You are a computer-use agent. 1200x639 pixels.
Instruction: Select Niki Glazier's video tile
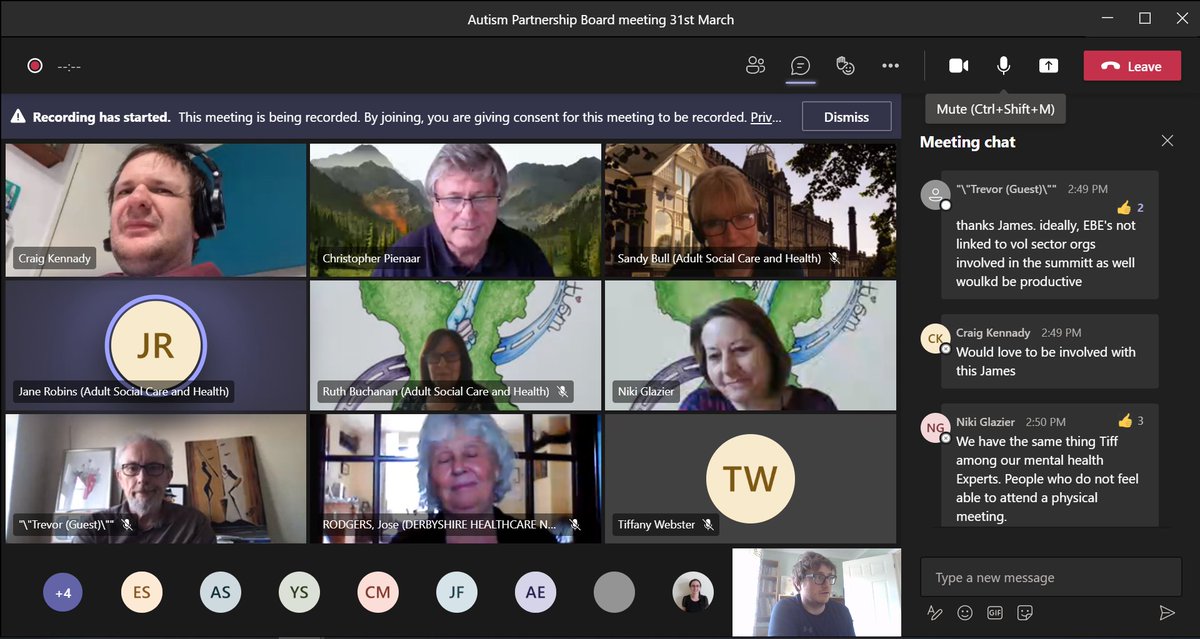[750, 346]
